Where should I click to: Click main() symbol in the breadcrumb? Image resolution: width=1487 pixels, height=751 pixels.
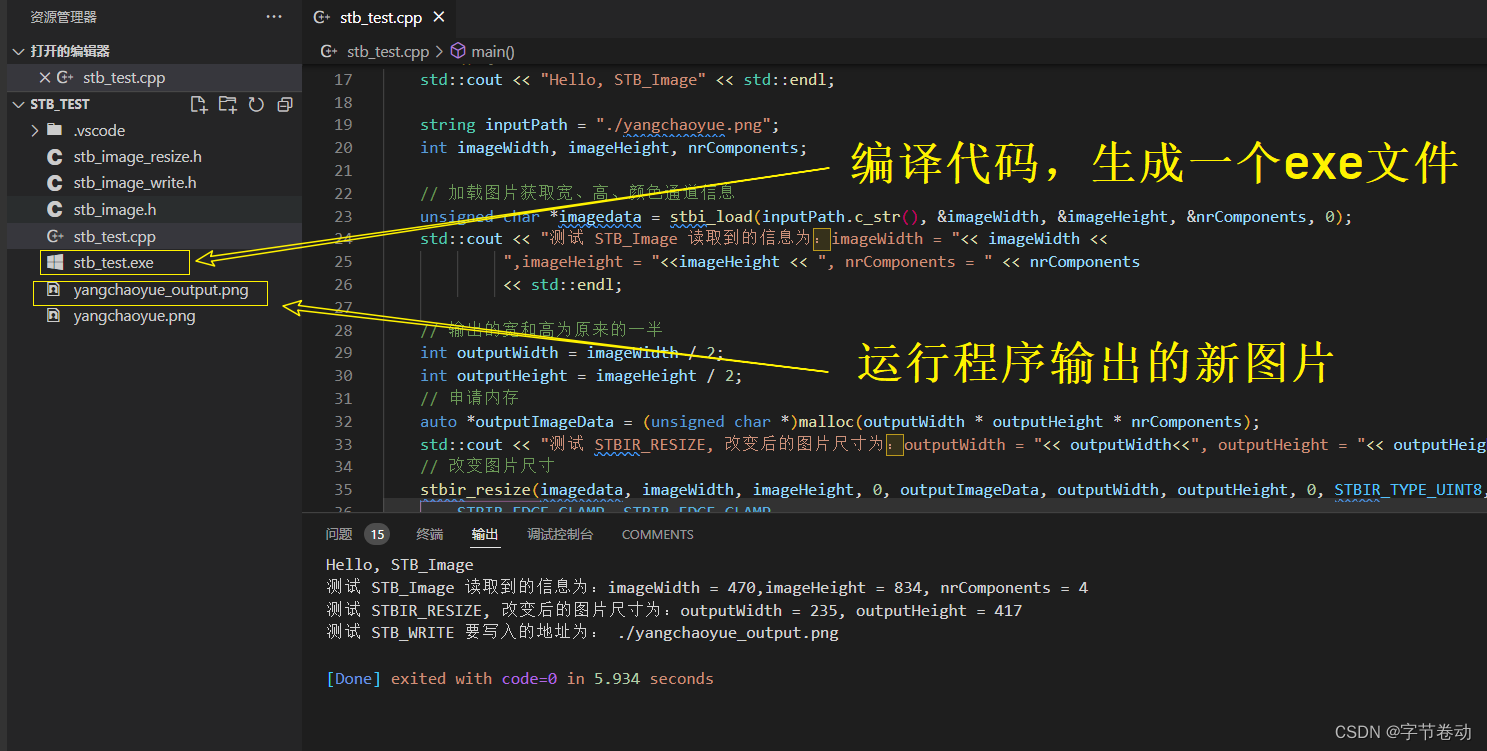[x=493, y=51]
